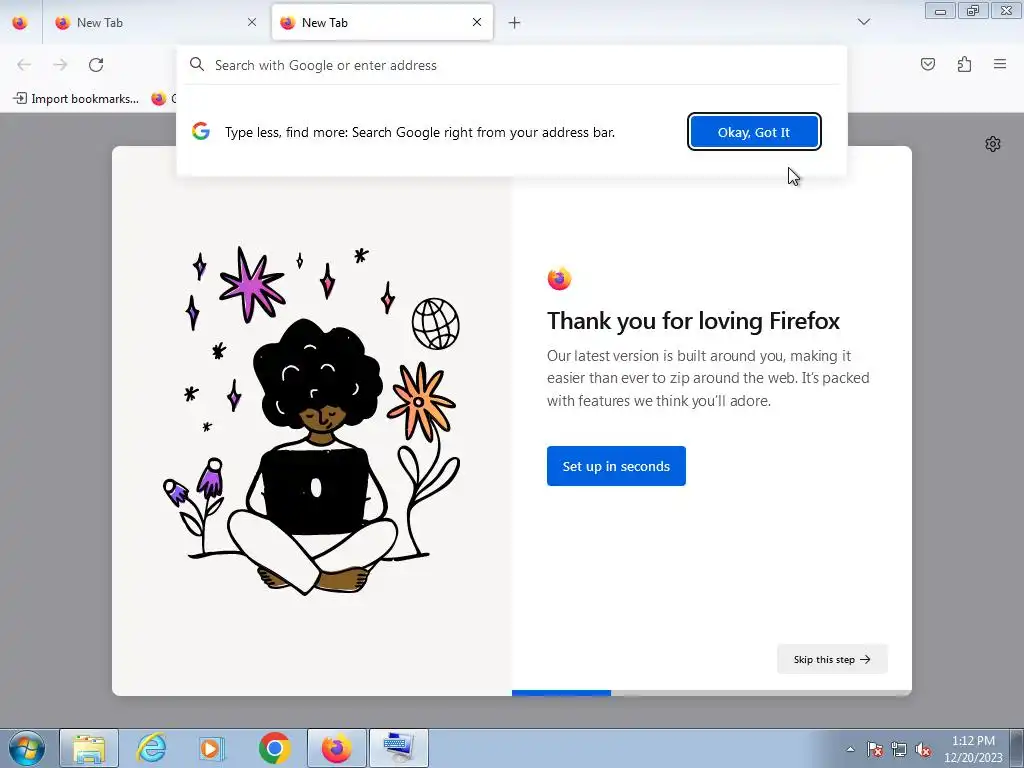Screen dimensions: 1024x768
Task: Launch Internet Explorer from taskbar
Action: [151, 748]
